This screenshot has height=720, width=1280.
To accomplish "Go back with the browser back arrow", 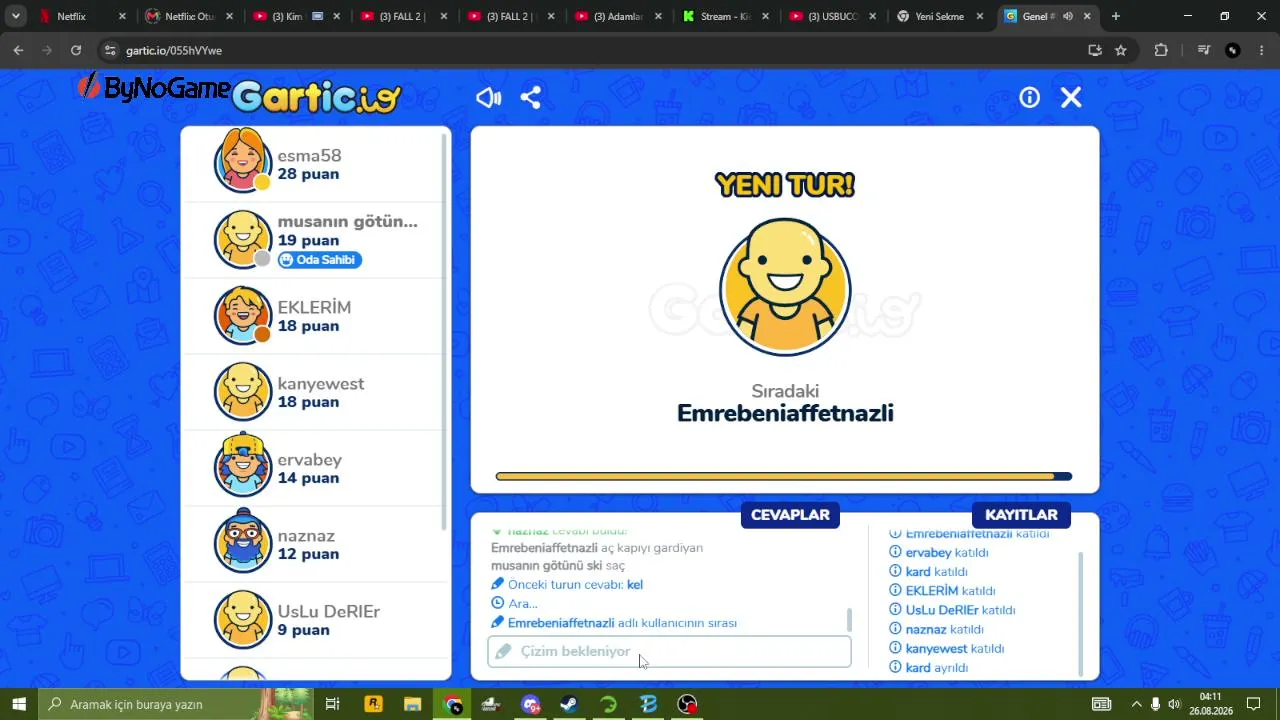I will pos(18,50).
